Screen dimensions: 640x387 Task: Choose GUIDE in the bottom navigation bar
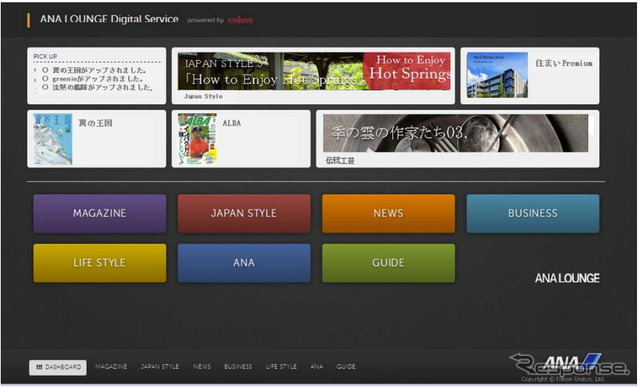(346, 367)
